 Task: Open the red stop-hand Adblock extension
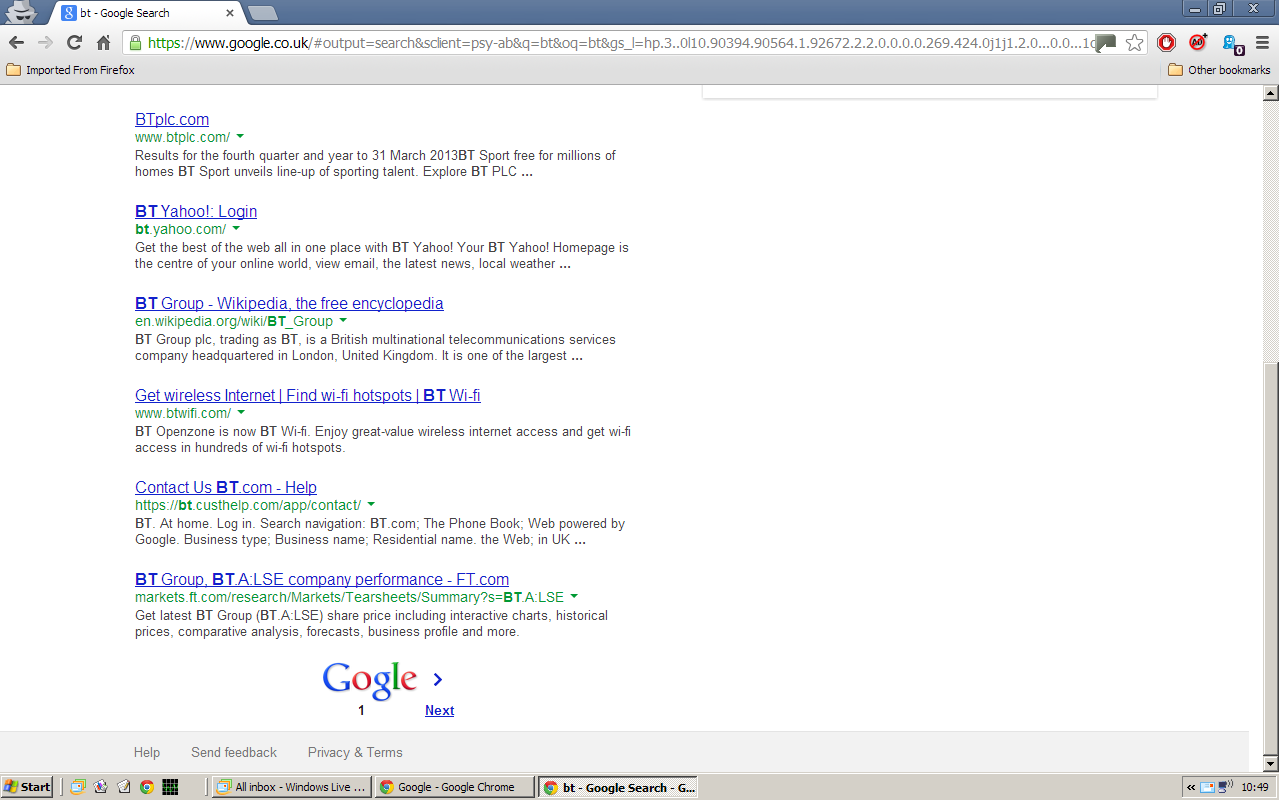(x=1166, y=42)
